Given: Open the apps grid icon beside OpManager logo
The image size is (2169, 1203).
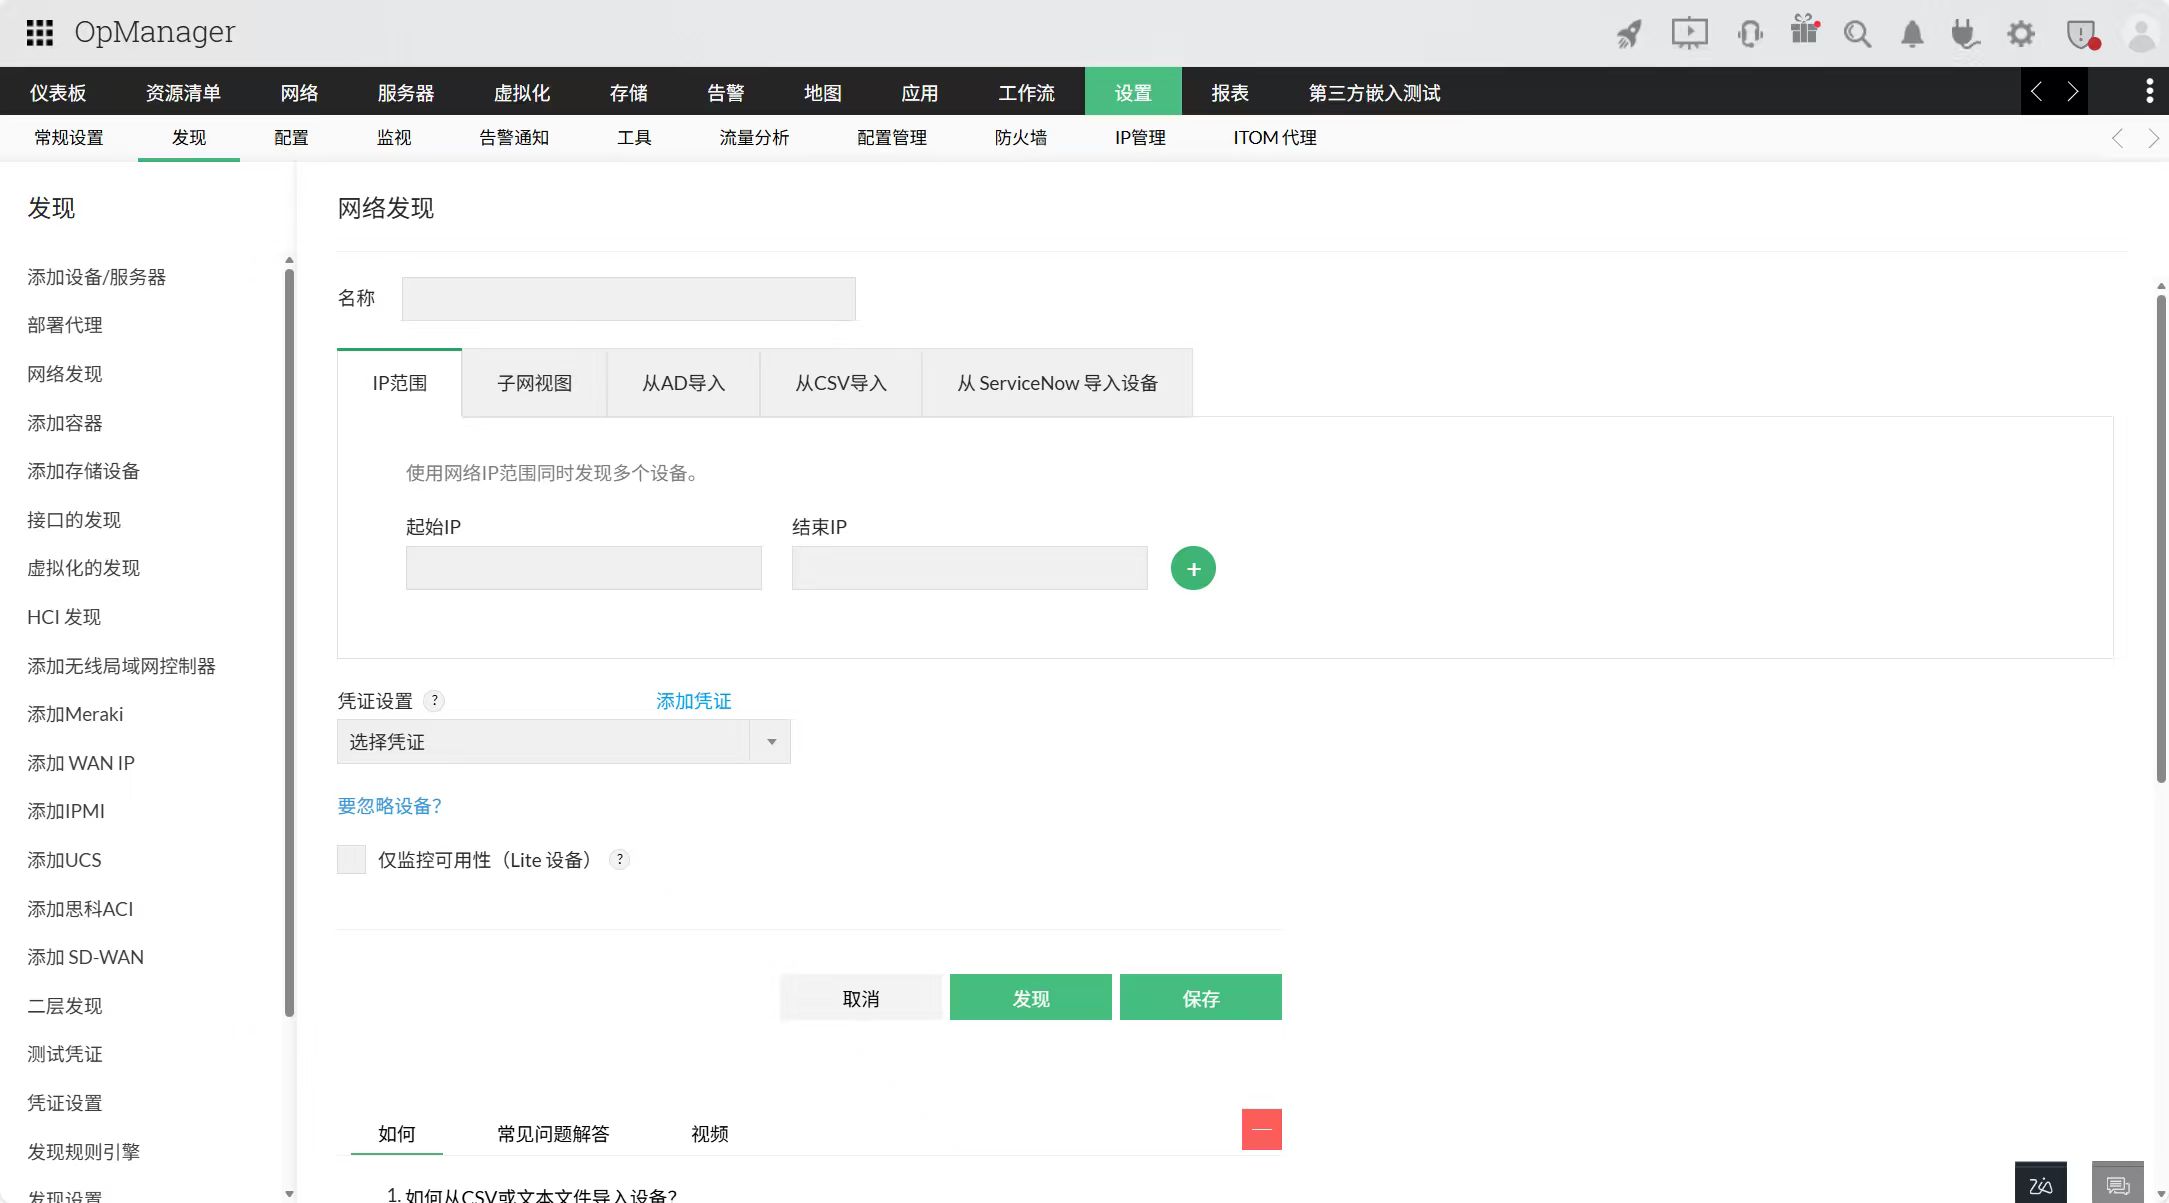Looking at the screenshot, I should pyautogui.click(x=40, y=33).
